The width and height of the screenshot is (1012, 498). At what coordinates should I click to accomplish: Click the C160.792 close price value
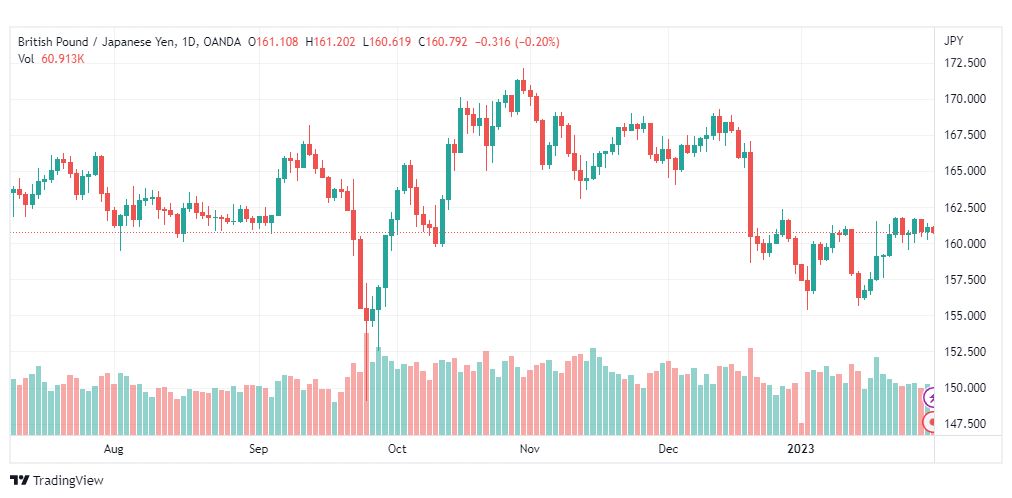(442, 42)
